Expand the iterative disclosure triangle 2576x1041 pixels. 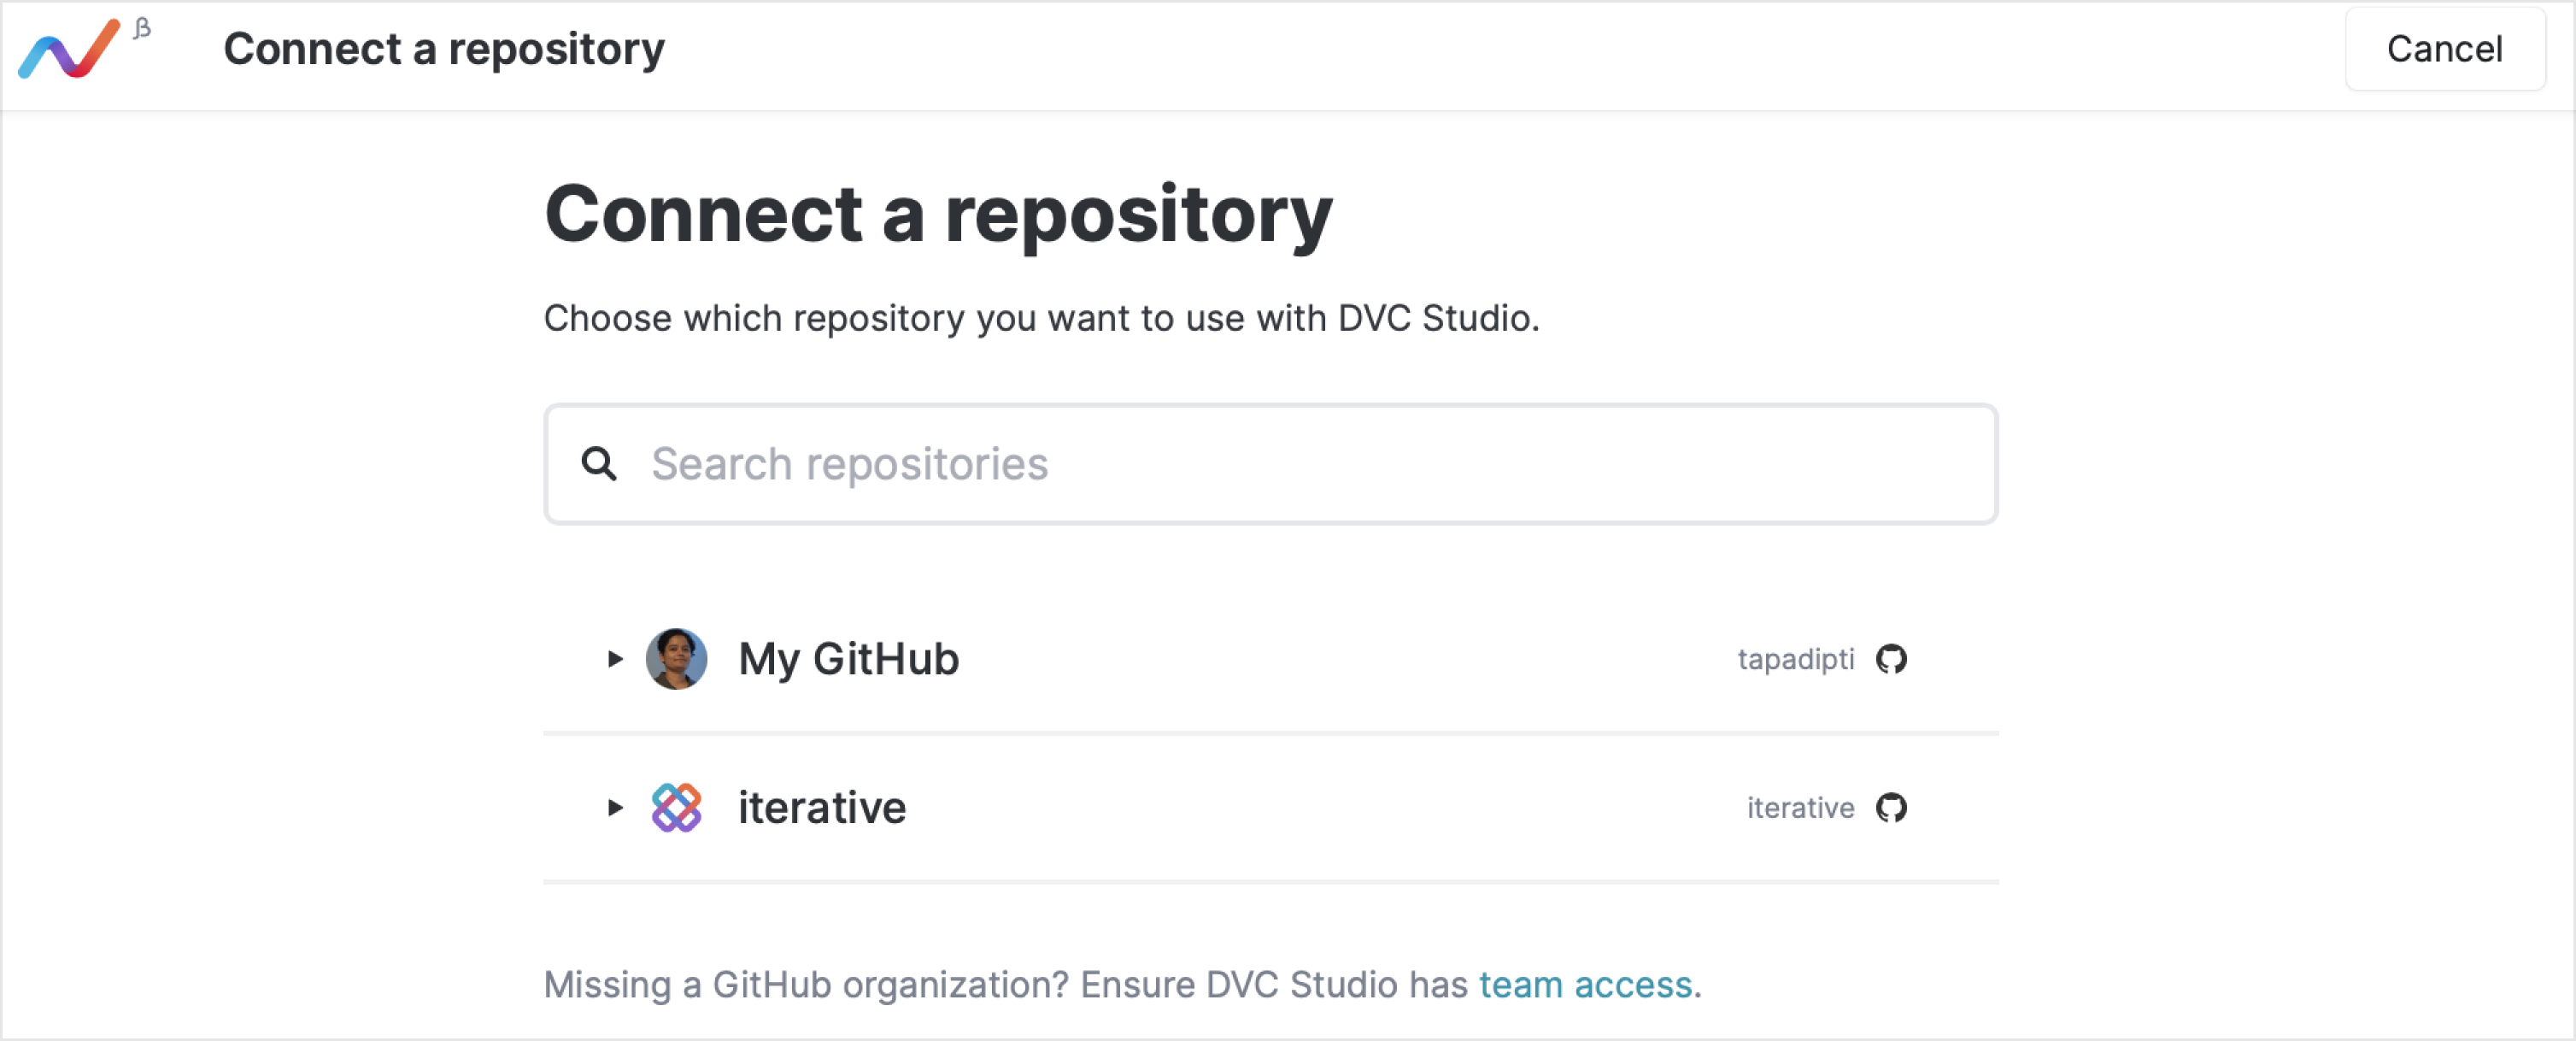(x=615, y=807)
